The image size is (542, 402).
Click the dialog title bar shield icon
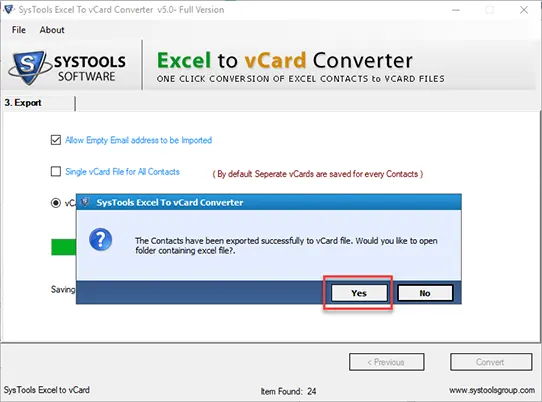(x=85, y=202)
